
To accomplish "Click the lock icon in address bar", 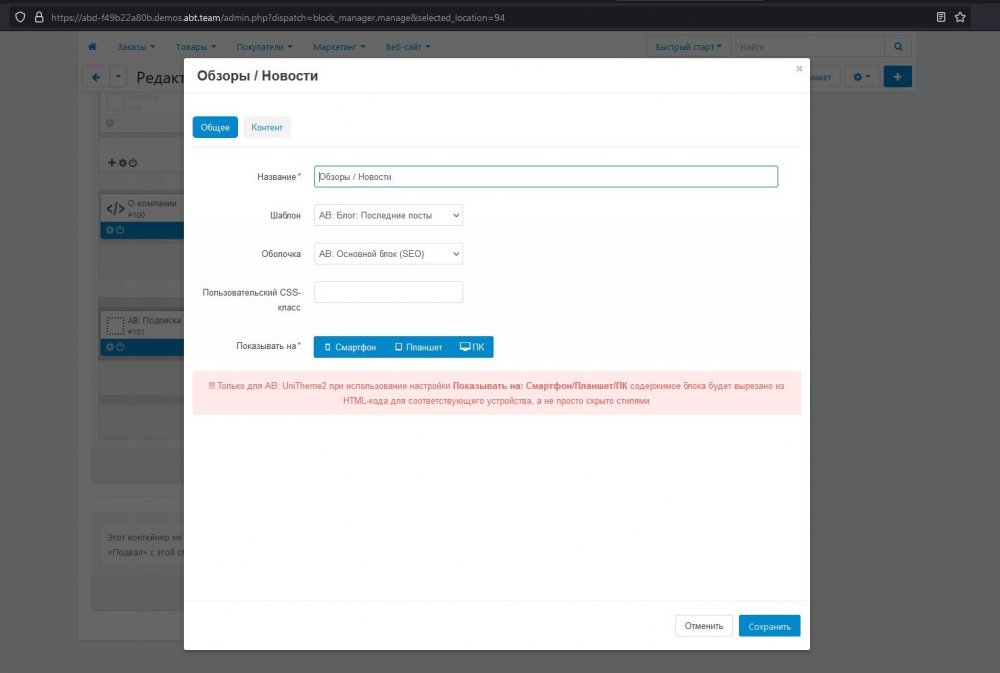I will [38, 17].
